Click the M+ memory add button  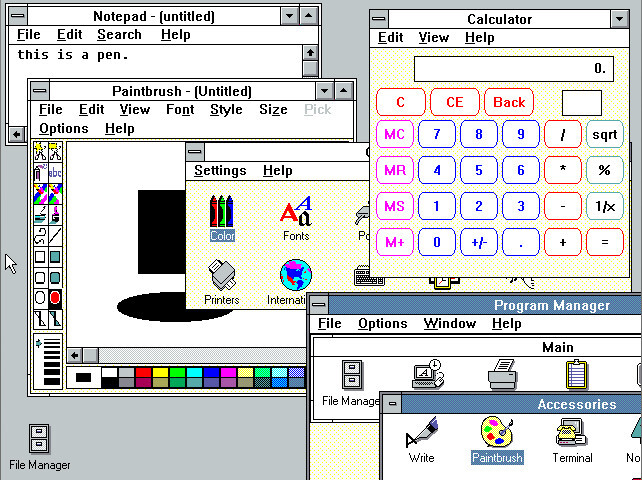[x=395, y=242]
